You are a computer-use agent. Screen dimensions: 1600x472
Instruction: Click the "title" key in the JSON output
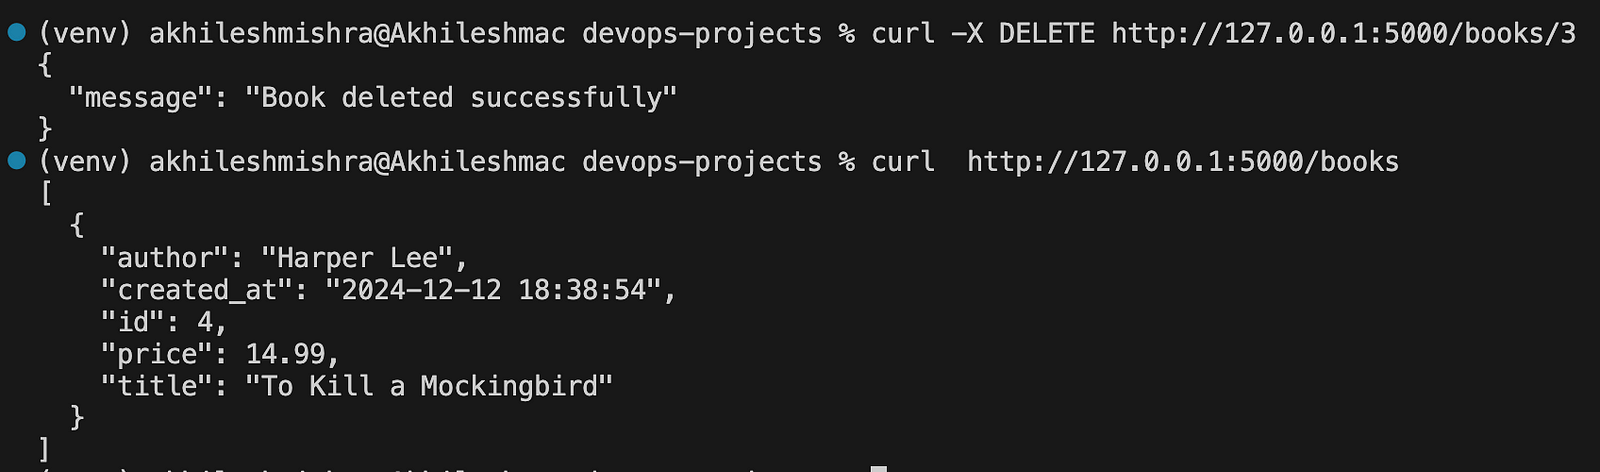coord(157,385)
